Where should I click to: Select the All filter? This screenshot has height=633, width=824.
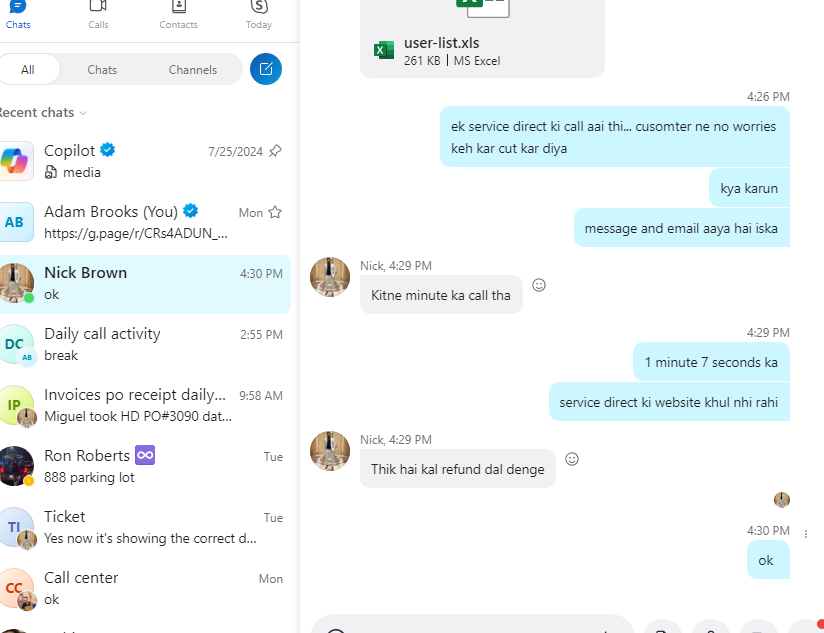point(28,70)
